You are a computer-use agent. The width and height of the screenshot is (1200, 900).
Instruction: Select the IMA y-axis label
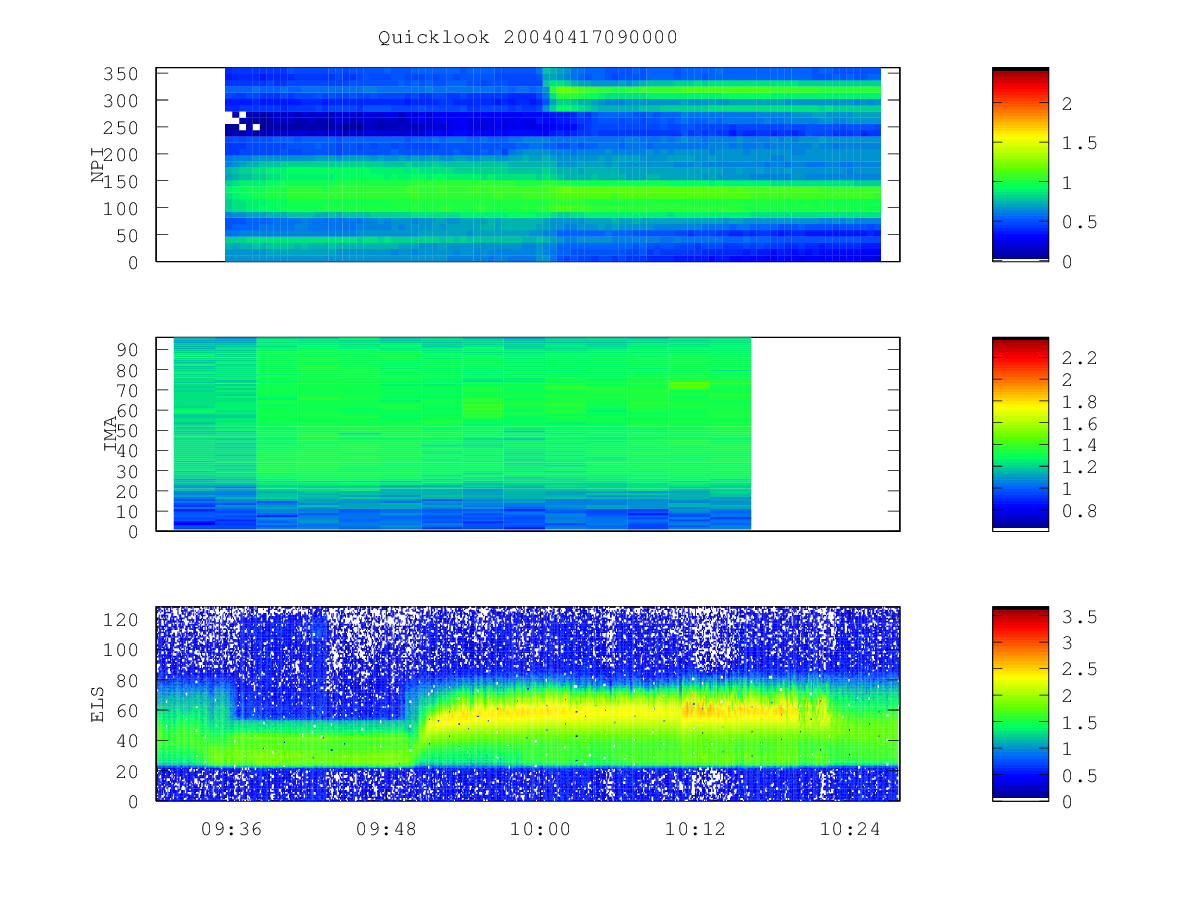[x=110, y=435]
